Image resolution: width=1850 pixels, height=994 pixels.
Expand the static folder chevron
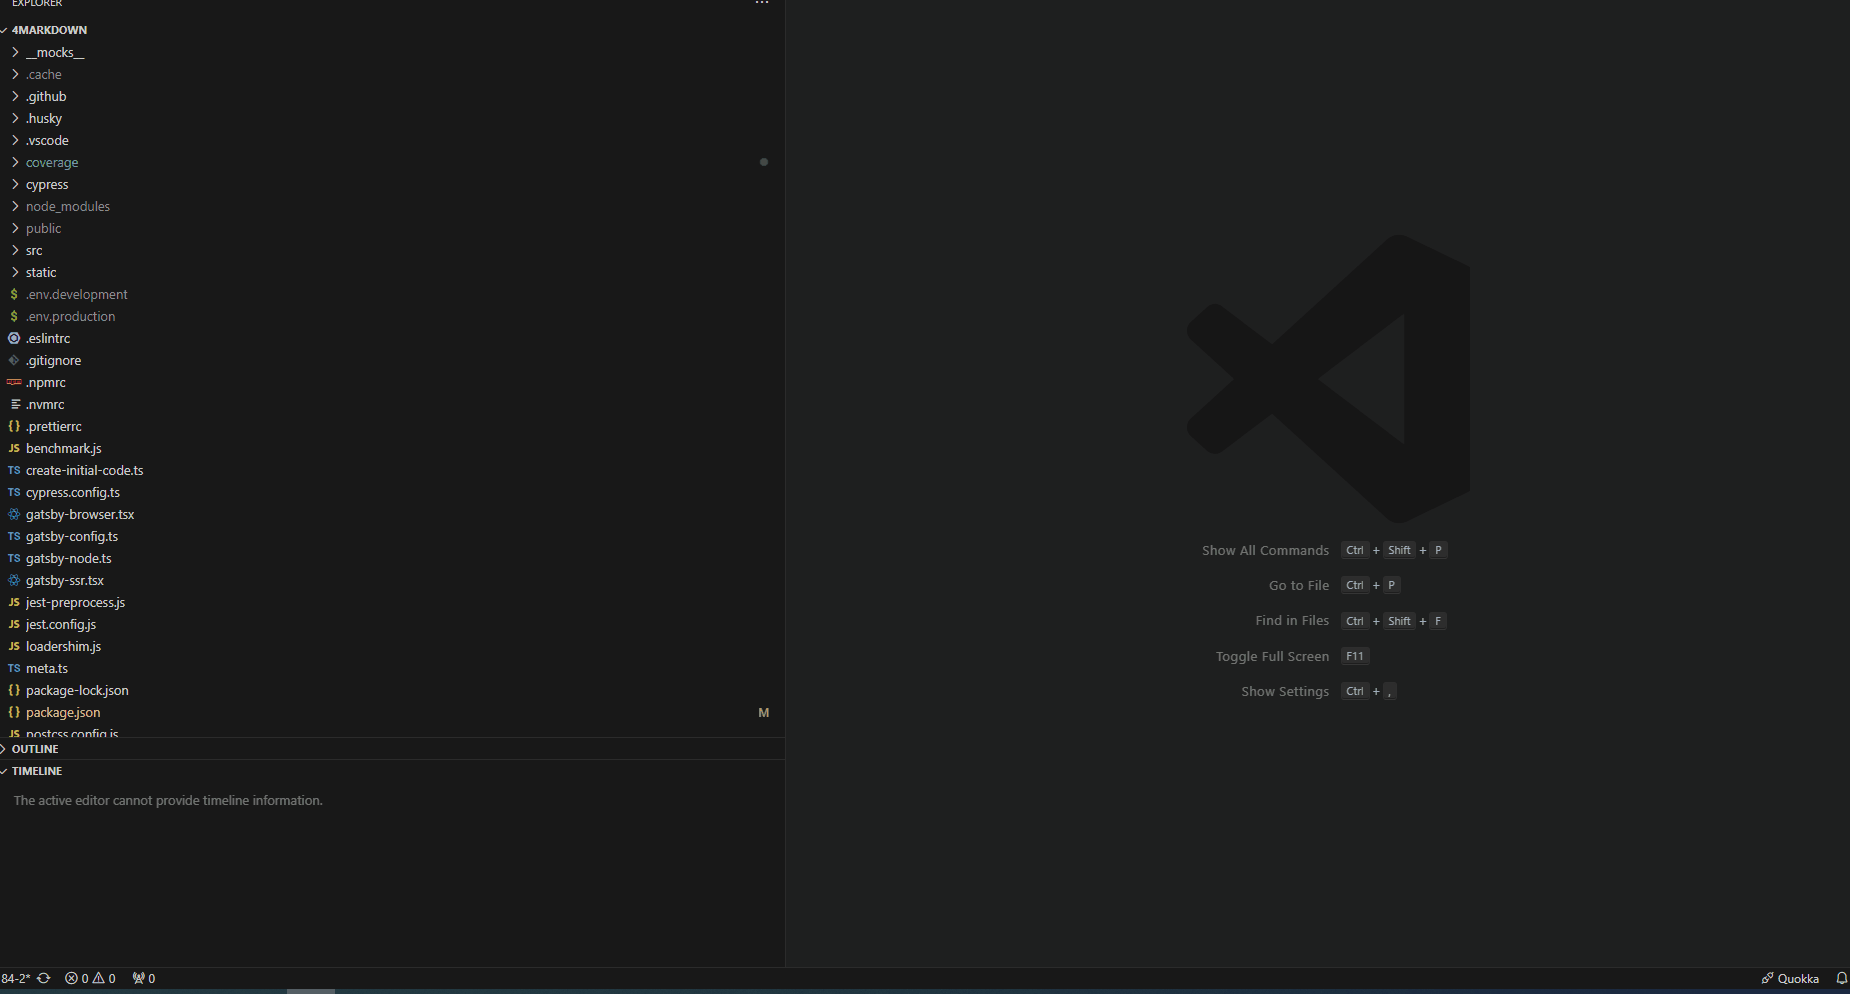point(15,272)
